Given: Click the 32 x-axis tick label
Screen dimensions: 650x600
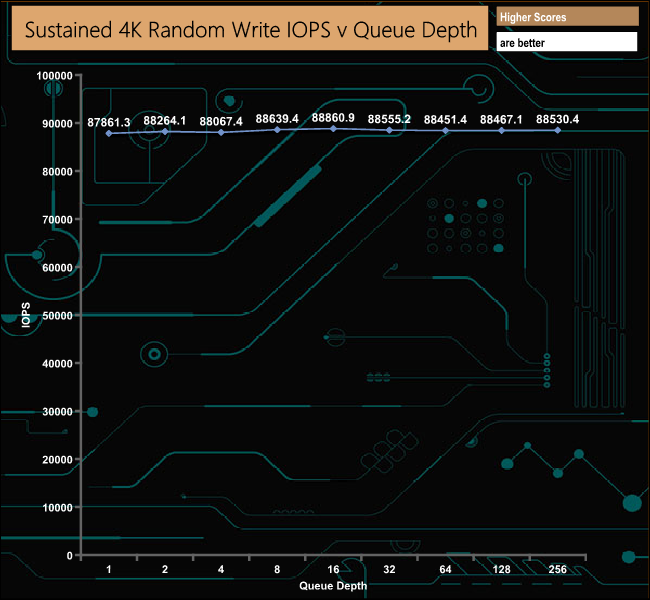Looking at the screenshot, I should tap(389, 569).
